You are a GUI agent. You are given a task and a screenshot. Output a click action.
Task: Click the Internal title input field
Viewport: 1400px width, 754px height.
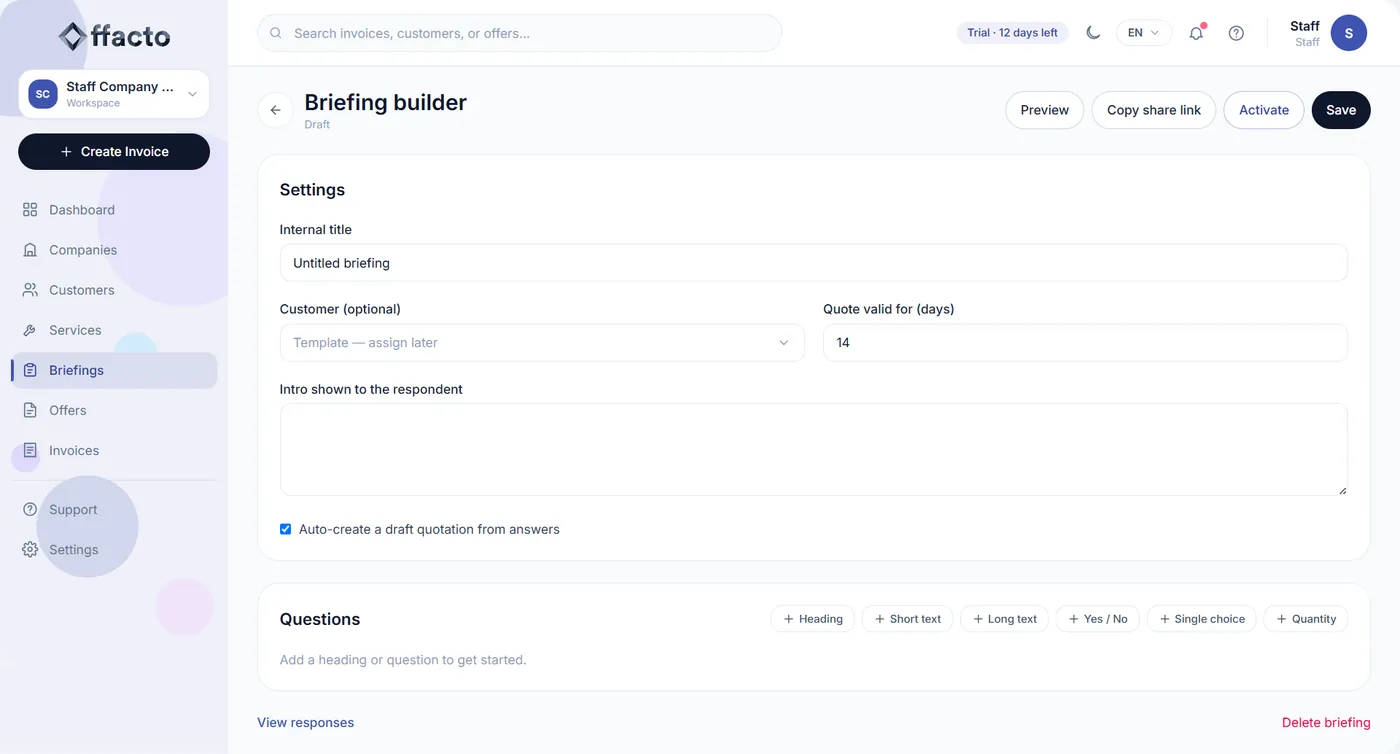pyautogui.click(x=813, y=263)
